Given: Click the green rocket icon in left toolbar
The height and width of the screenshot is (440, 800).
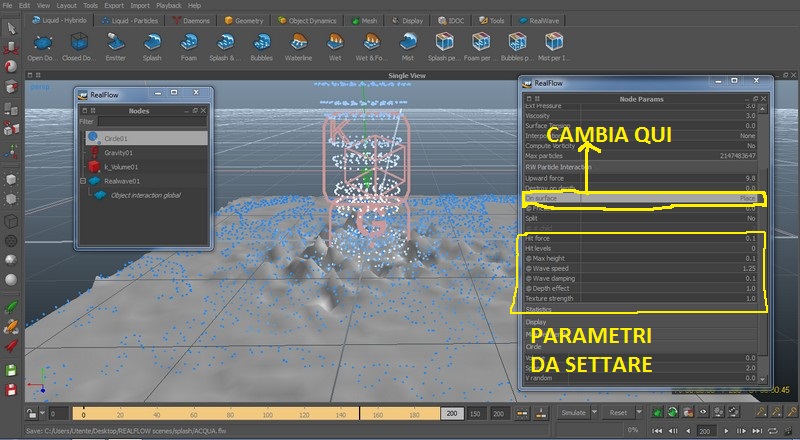Looking at the screenshot, I should pyautogui.click(x=11, y=307).
